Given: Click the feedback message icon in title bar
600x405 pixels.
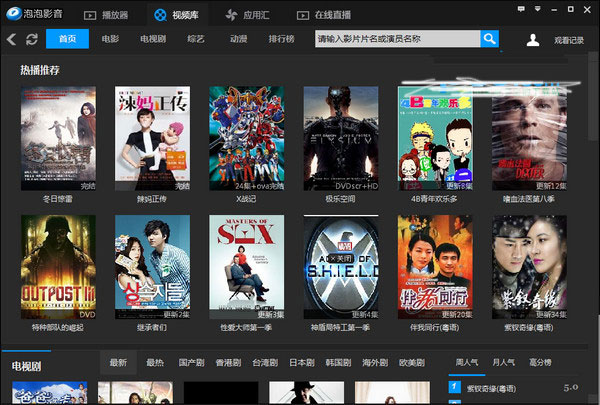Looking at the screenshot, I should pos(521,9).
